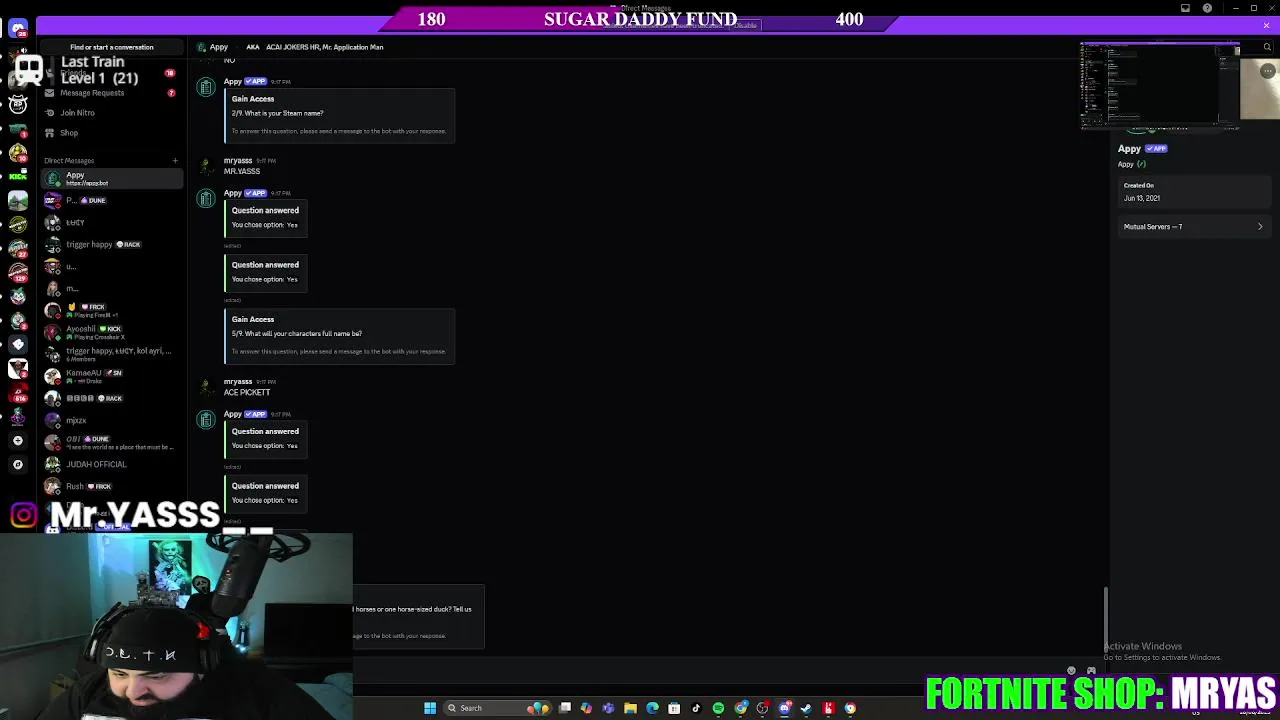This screenshot has height=720, width=1280.
Task: Click Find or start a conversation box
Action: 112,47
